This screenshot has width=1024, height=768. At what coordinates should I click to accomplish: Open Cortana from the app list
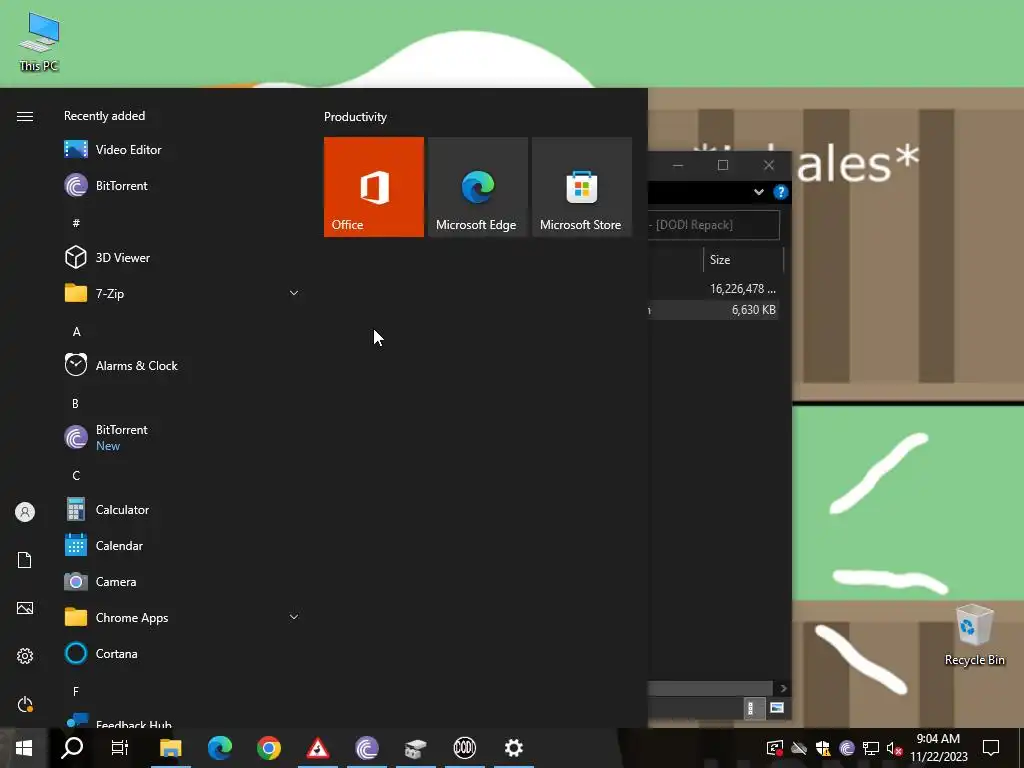click(182, 653)
